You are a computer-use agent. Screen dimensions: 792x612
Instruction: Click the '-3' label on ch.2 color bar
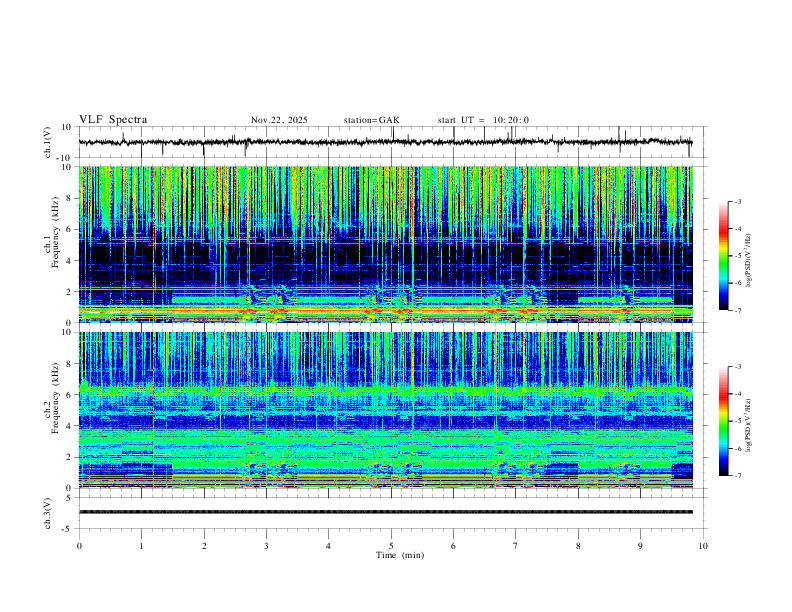[x=737, y=367]
